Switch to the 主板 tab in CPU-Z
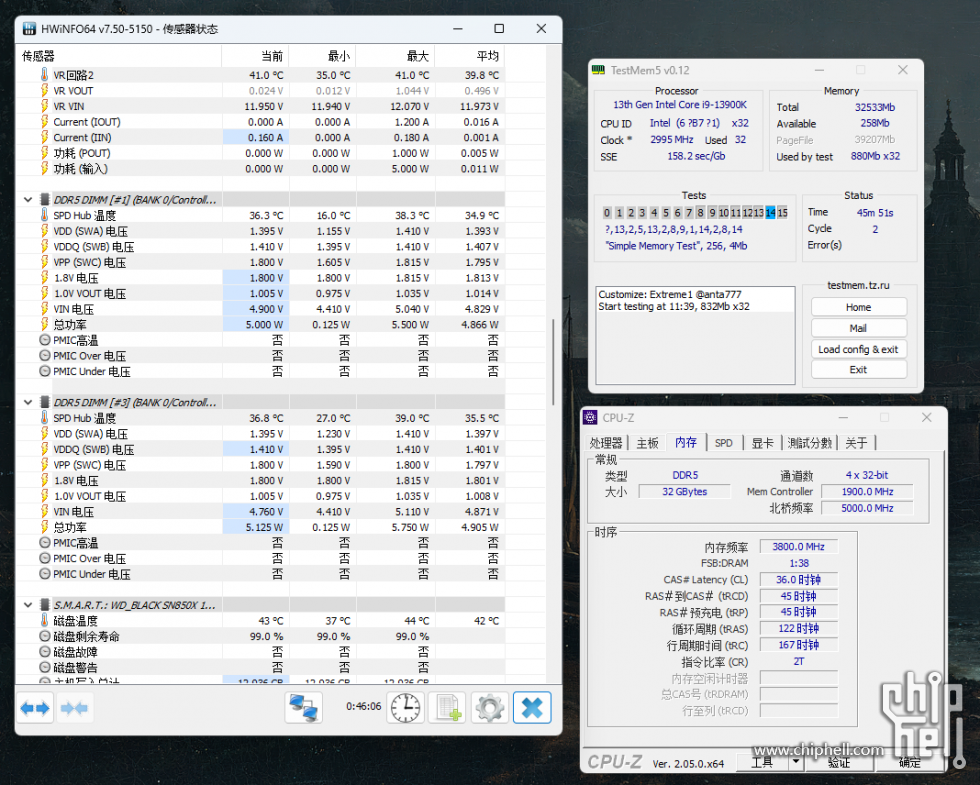Viewport: 980px width, 785px height. (x=648, y=443)
